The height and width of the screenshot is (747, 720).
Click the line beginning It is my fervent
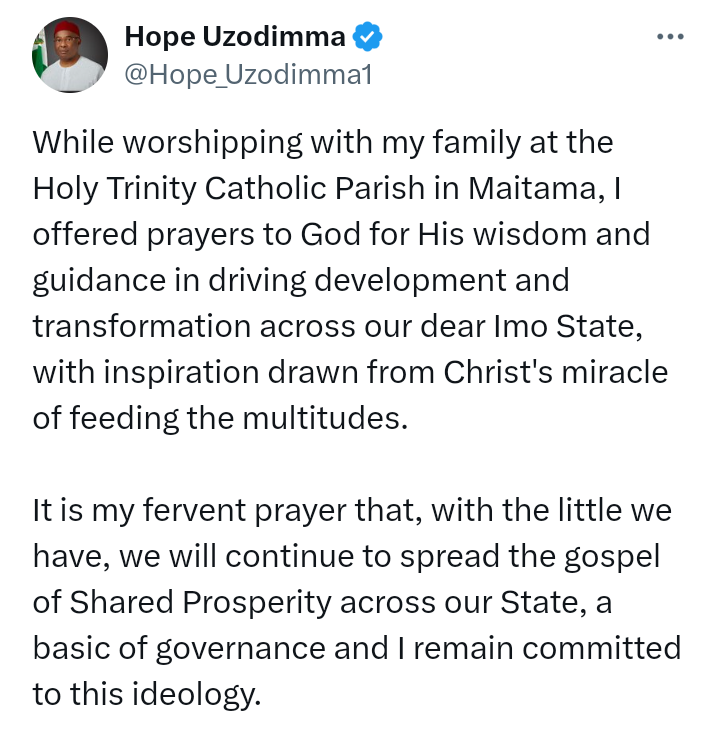[352, 510]
